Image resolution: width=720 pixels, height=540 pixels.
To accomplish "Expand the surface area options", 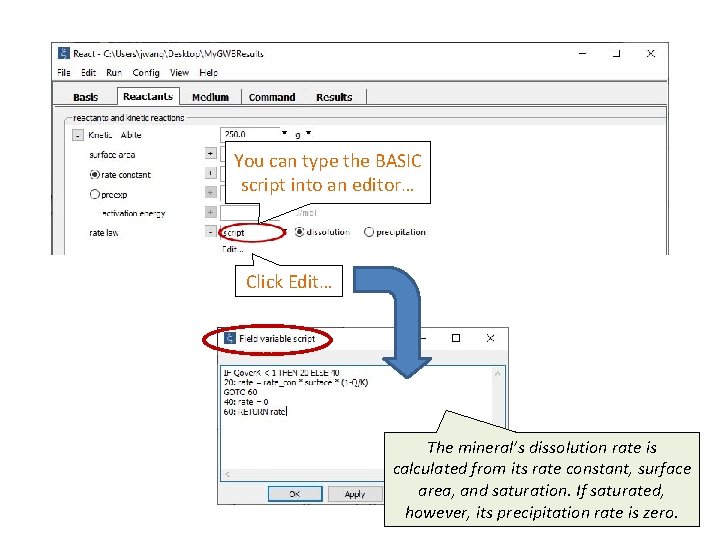I will pos(210,153).
